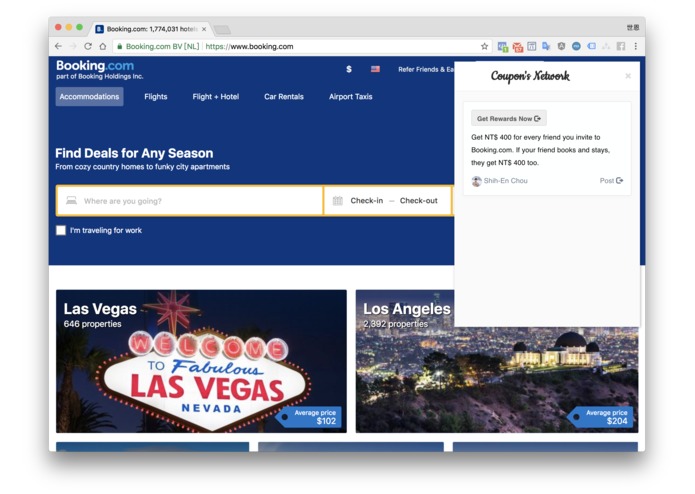Open the faded Google Drive extension icon

(x=606, y=46)
